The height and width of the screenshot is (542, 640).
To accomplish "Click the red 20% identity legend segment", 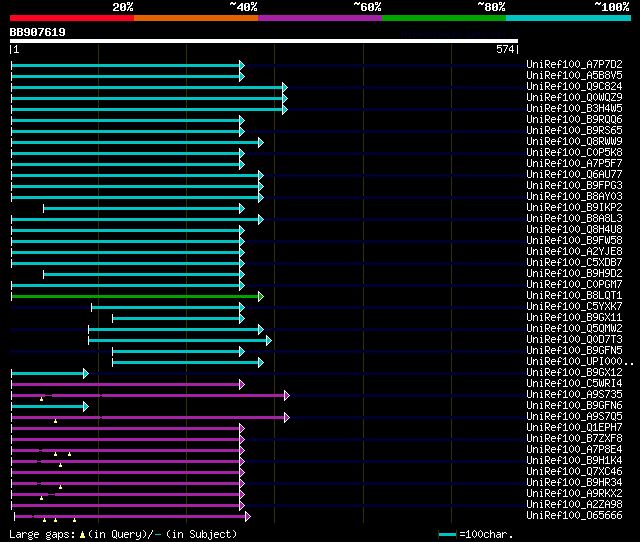I will coord(72,18).
